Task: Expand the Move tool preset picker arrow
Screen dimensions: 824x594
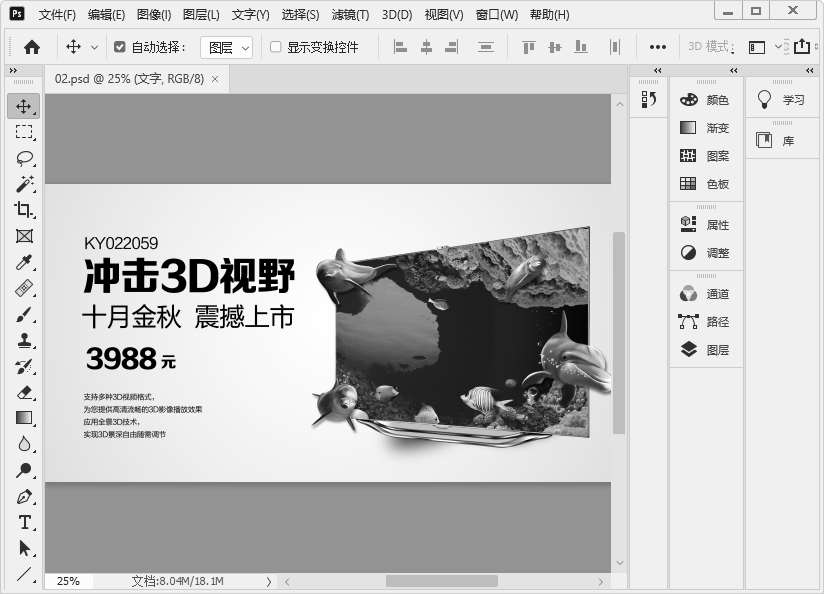Action: coord(95,47)
